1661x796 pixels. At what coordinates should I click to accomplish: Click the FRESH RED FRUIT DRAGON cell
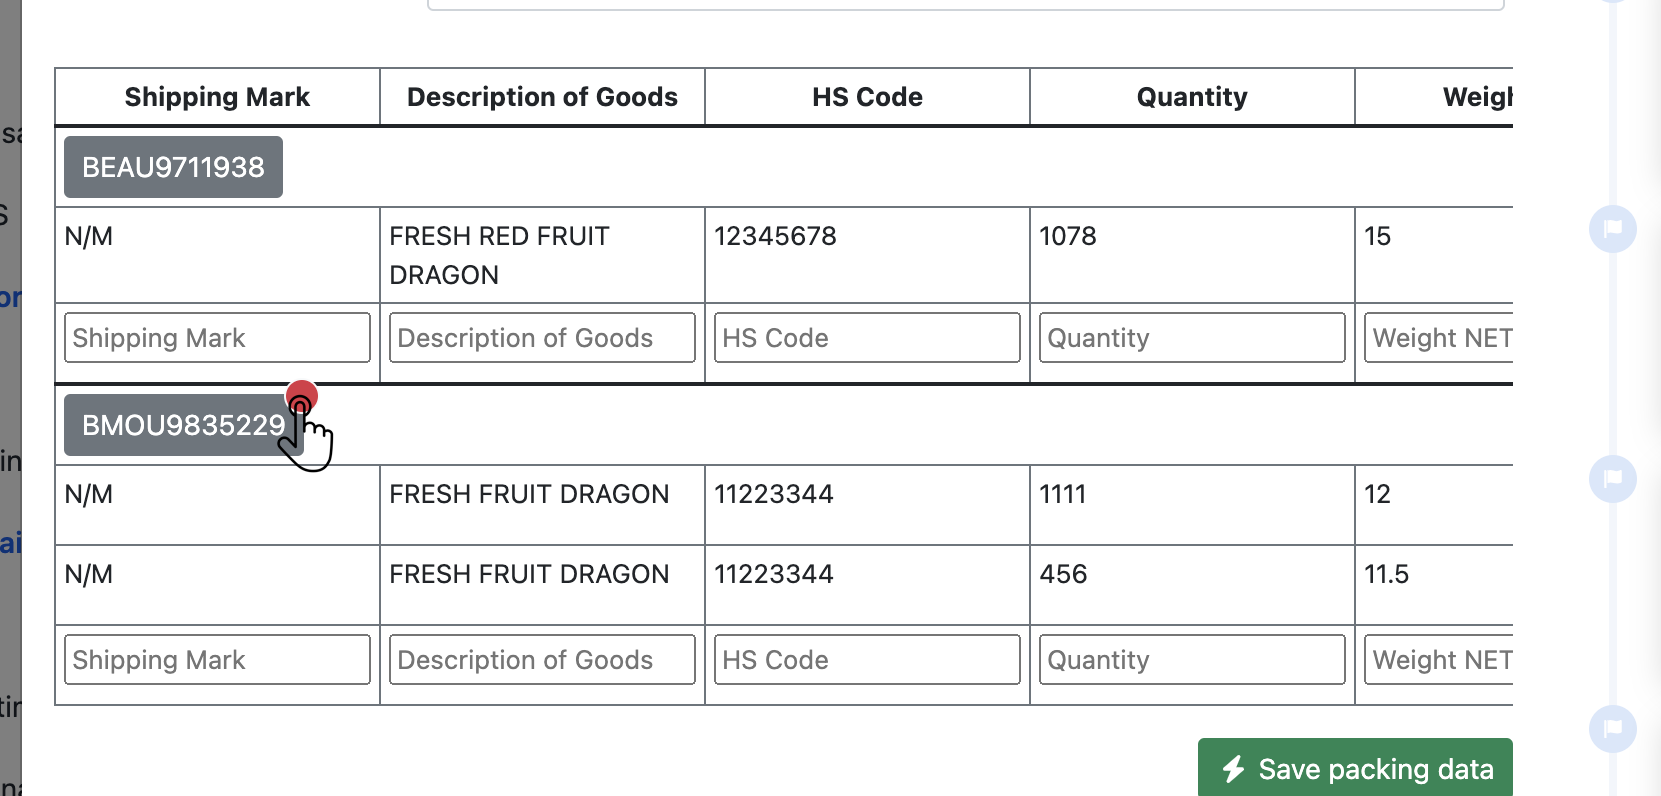(500, 255)
